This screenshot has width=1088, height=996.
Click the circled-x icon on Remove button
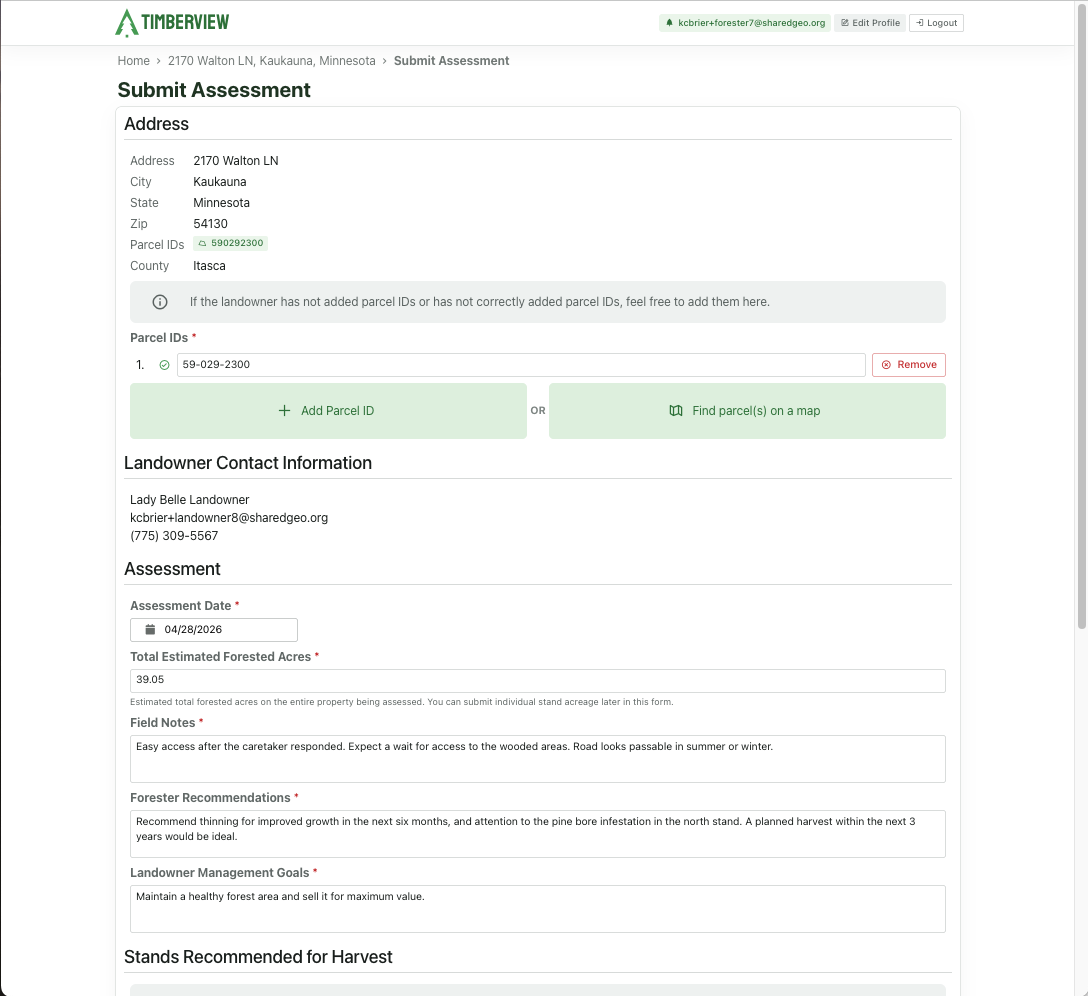coord(886,365)
